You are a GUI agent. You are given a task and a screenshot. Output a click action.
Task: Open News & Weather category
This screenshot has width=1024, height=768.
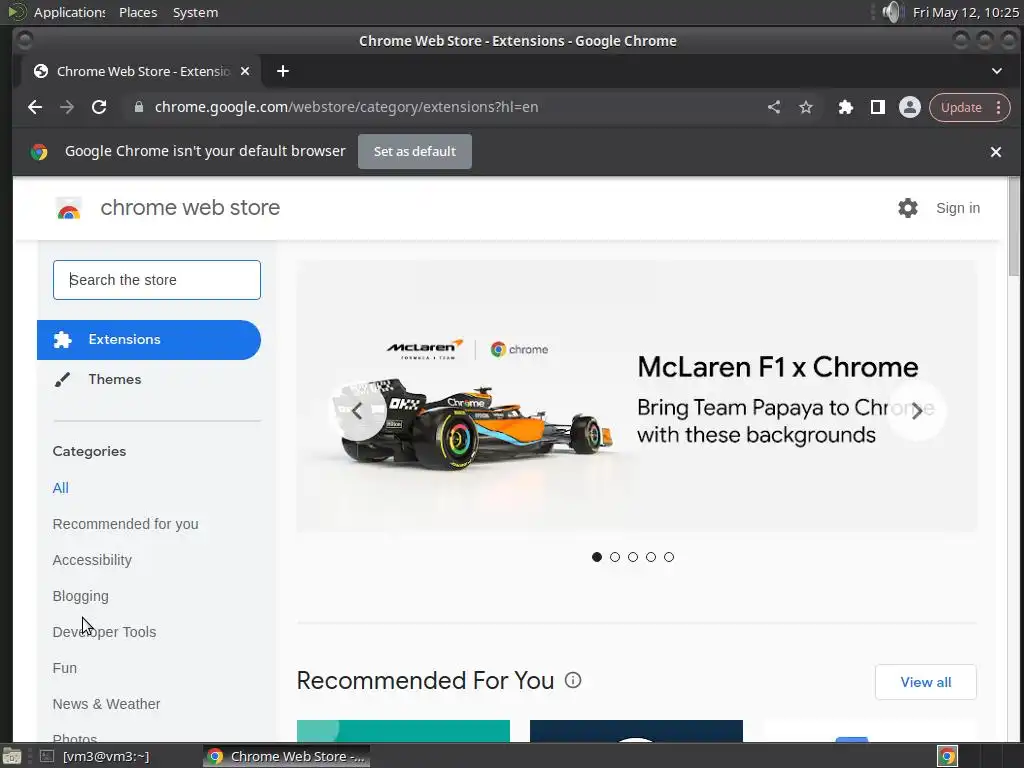tap(106, 703)
